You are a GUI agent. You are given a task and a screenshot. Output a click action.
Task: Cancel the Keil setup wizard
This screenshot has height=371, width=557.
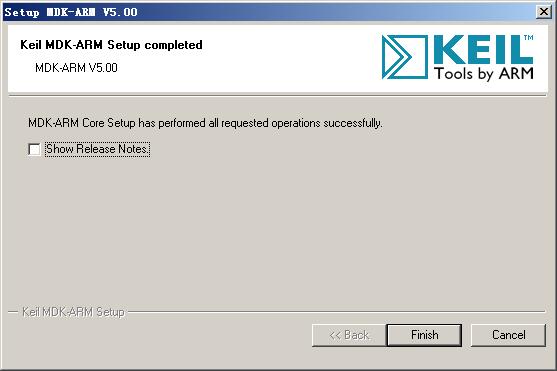[508, 335]
